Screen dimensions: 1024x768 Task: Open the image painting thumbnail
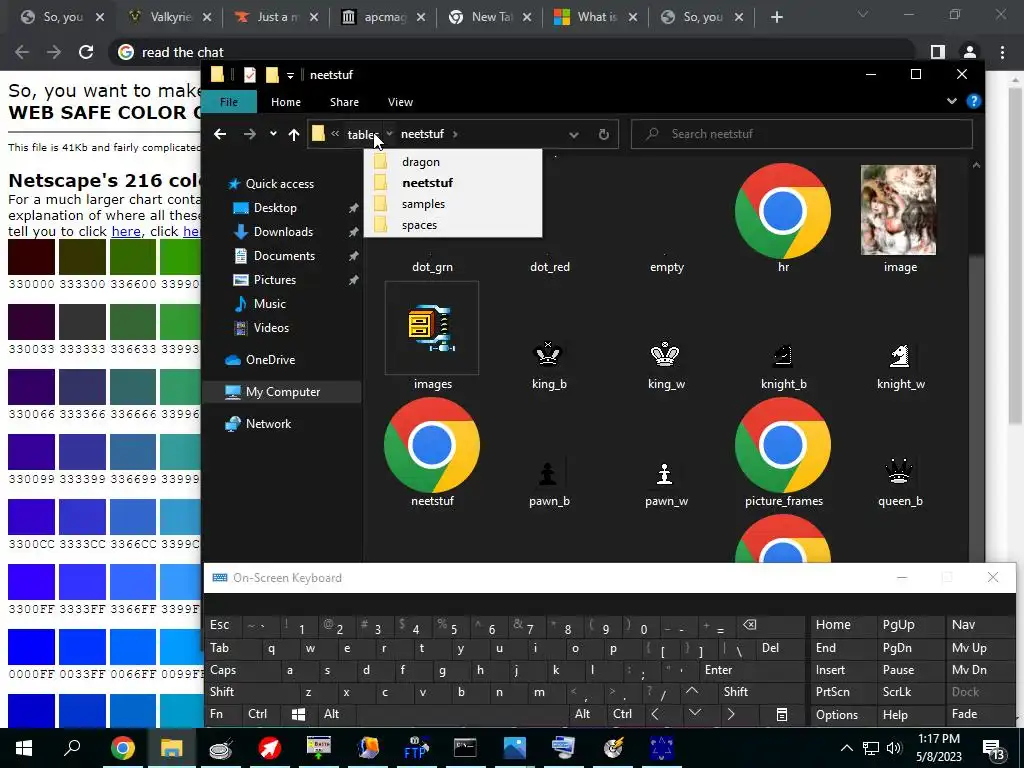click(x=898, y=210)
